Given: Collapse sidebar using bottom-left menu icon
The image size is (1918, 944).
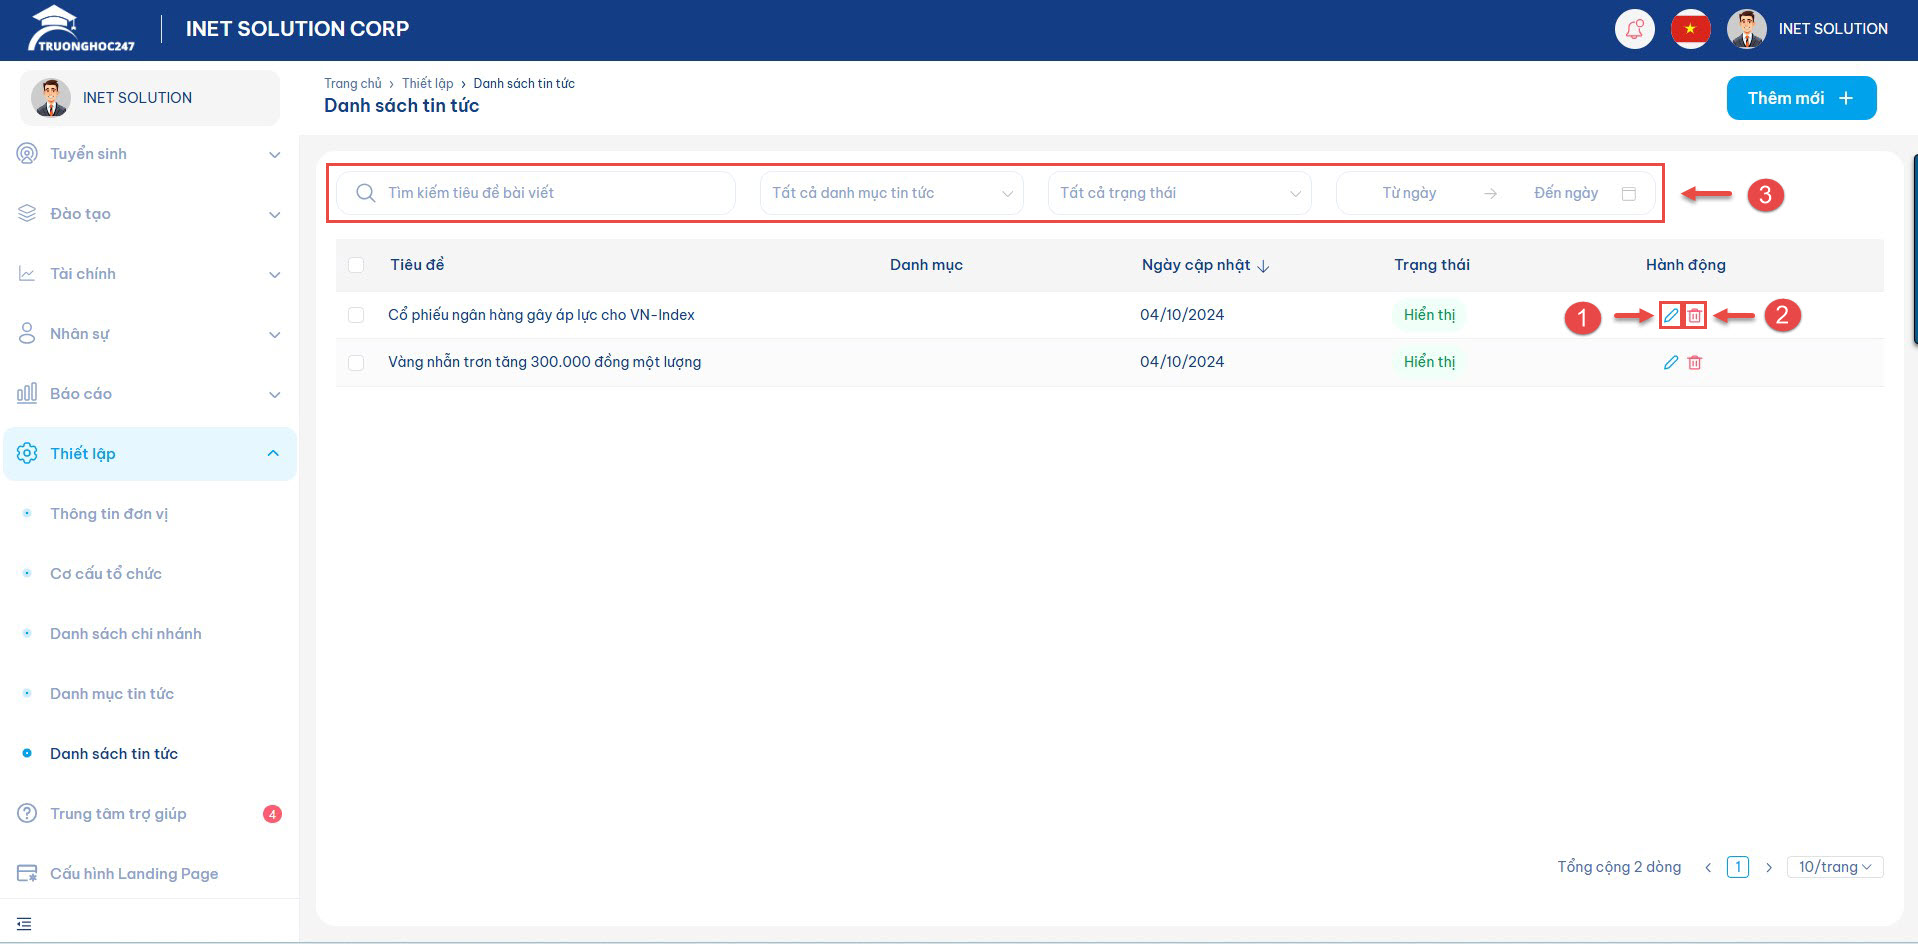Looking at the screenshot, I should (x=25, y=924).
